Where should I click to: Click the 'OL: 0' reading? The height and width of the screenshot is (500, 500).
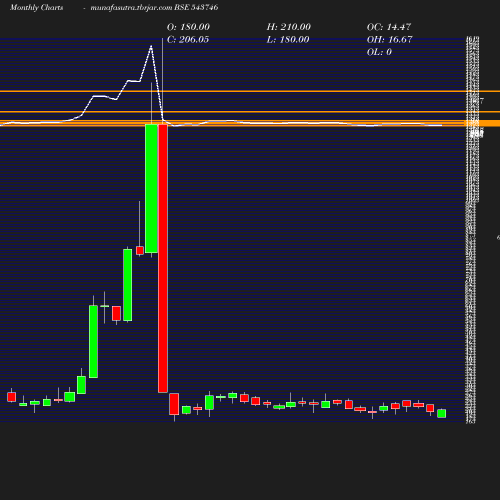coord(379,52)
